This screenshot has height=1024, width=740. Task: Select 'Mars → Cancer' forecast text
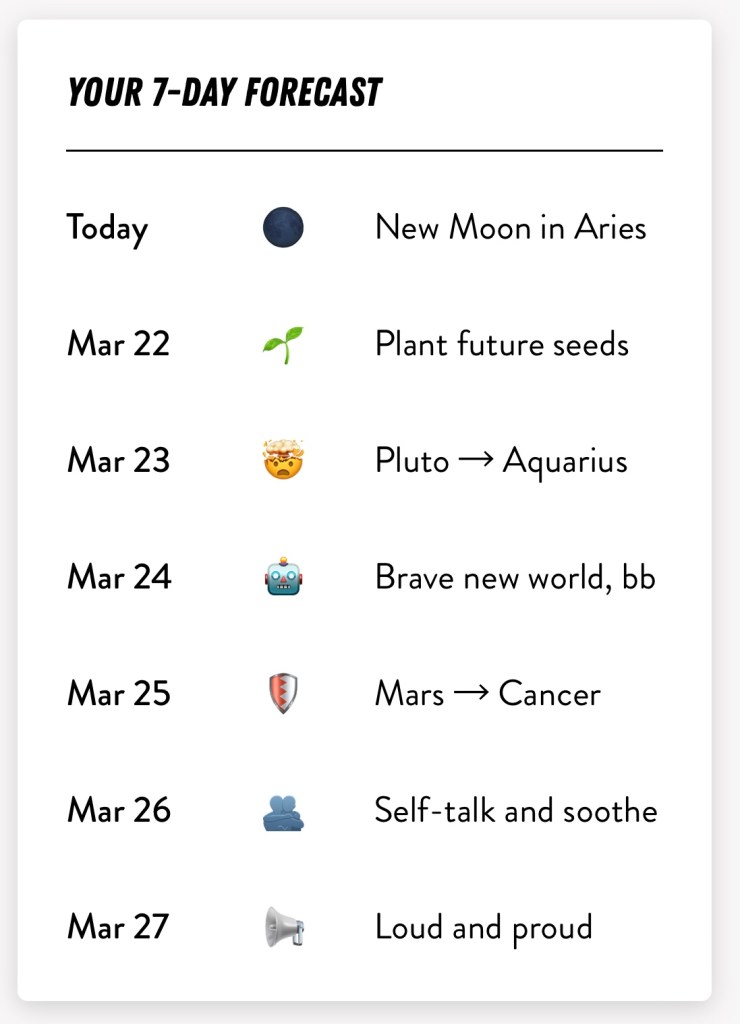coord(488,694)
